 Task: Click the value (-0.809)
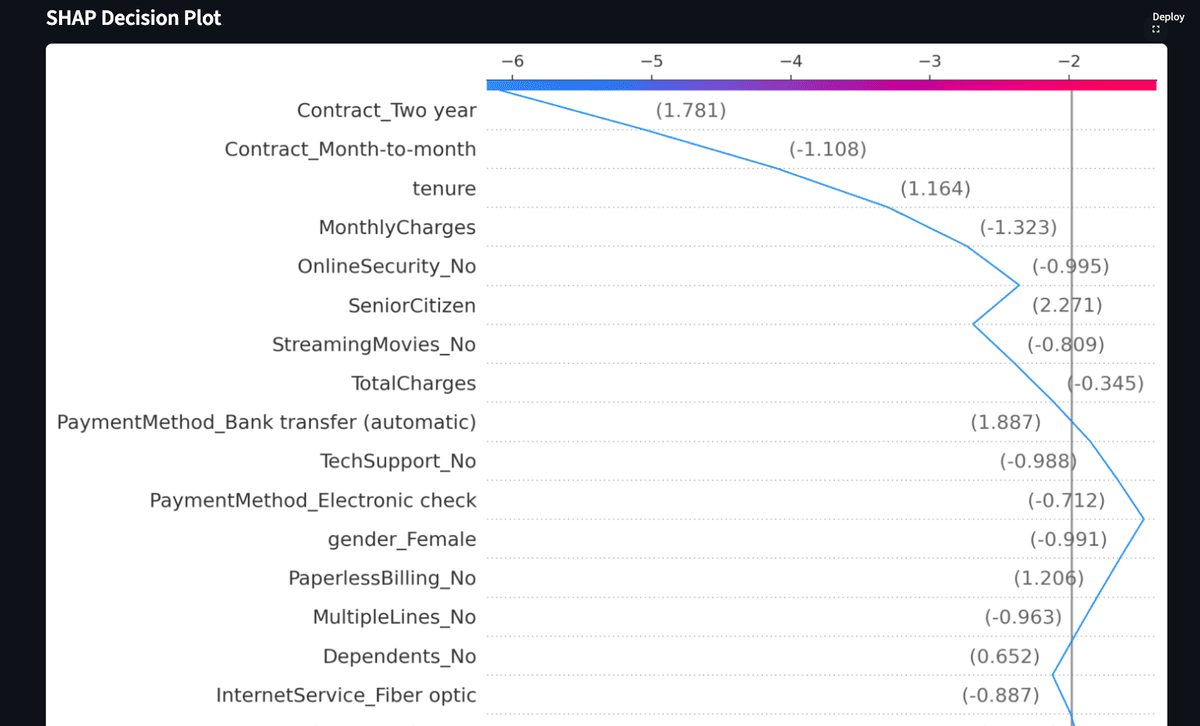point(1066,344)
